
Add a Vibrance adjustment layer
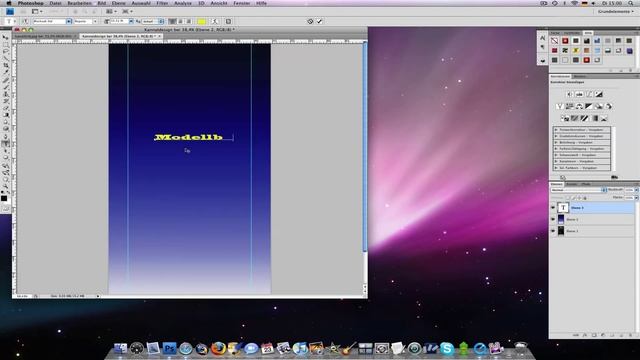[x=560, y=106]
